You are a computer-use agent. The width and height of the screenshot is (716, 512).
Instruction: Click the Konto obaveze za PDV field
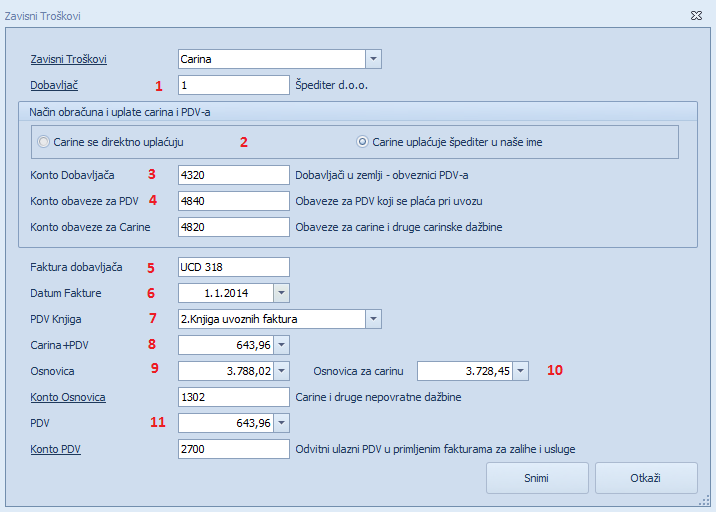tap(233, 201)
